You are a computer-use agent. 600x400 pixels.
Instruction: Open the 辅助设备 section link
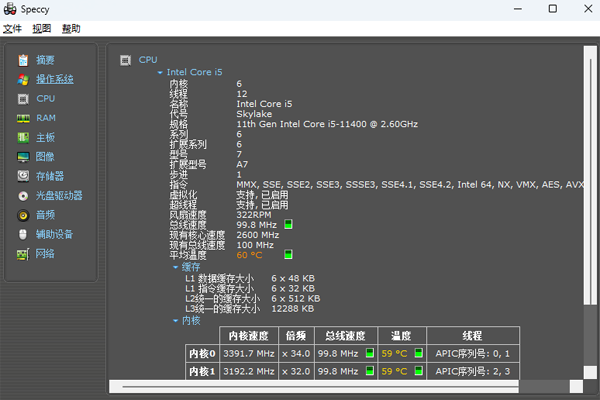54,234
